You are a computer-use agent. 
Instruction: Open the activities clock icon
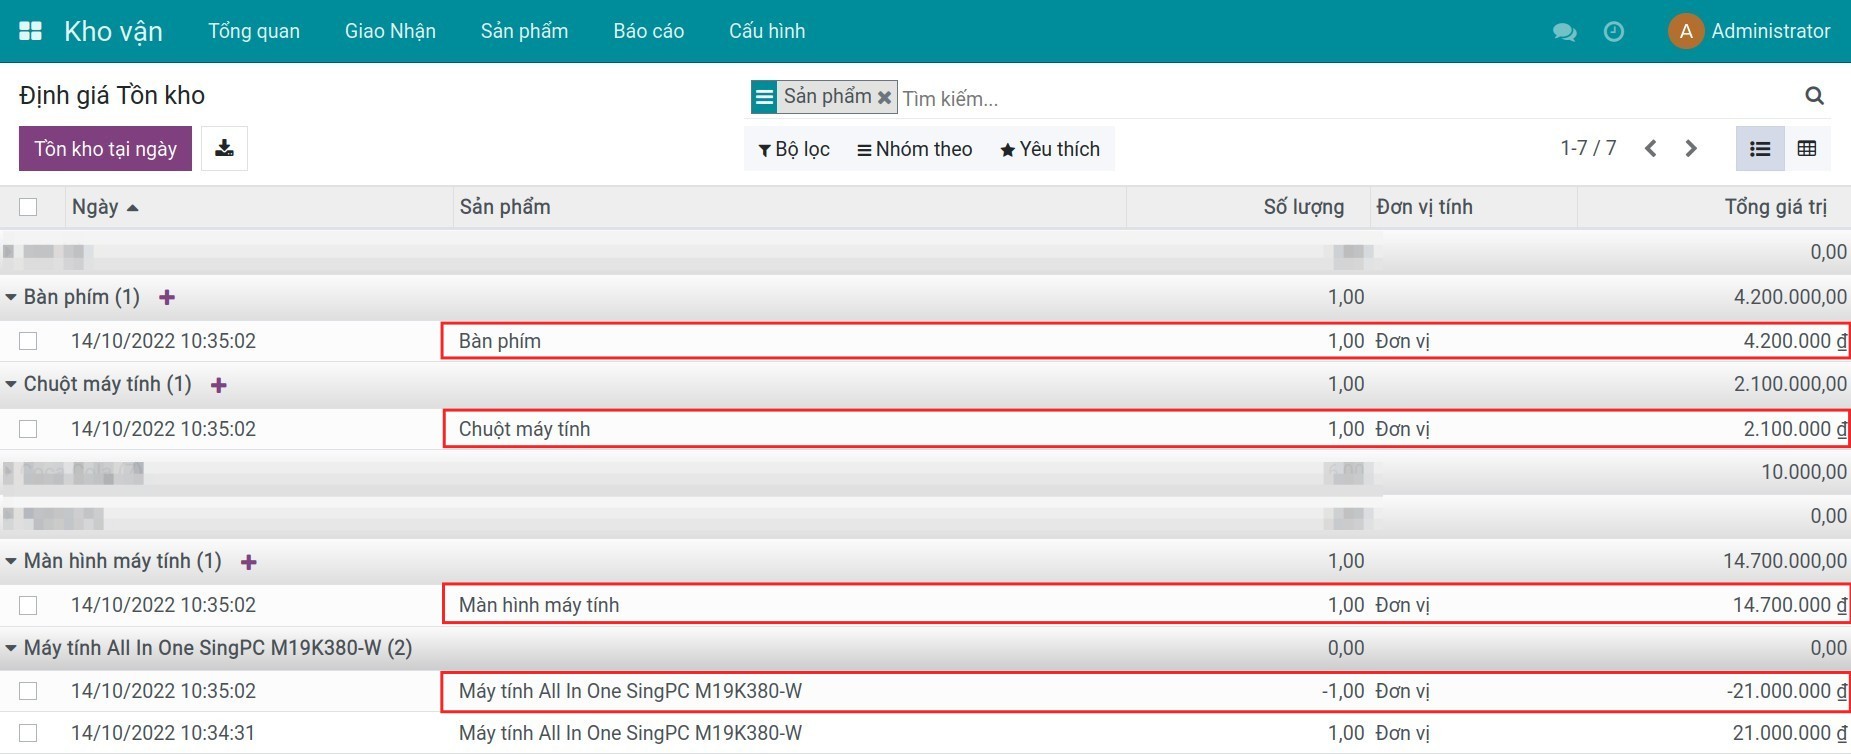coord(1613,32)
